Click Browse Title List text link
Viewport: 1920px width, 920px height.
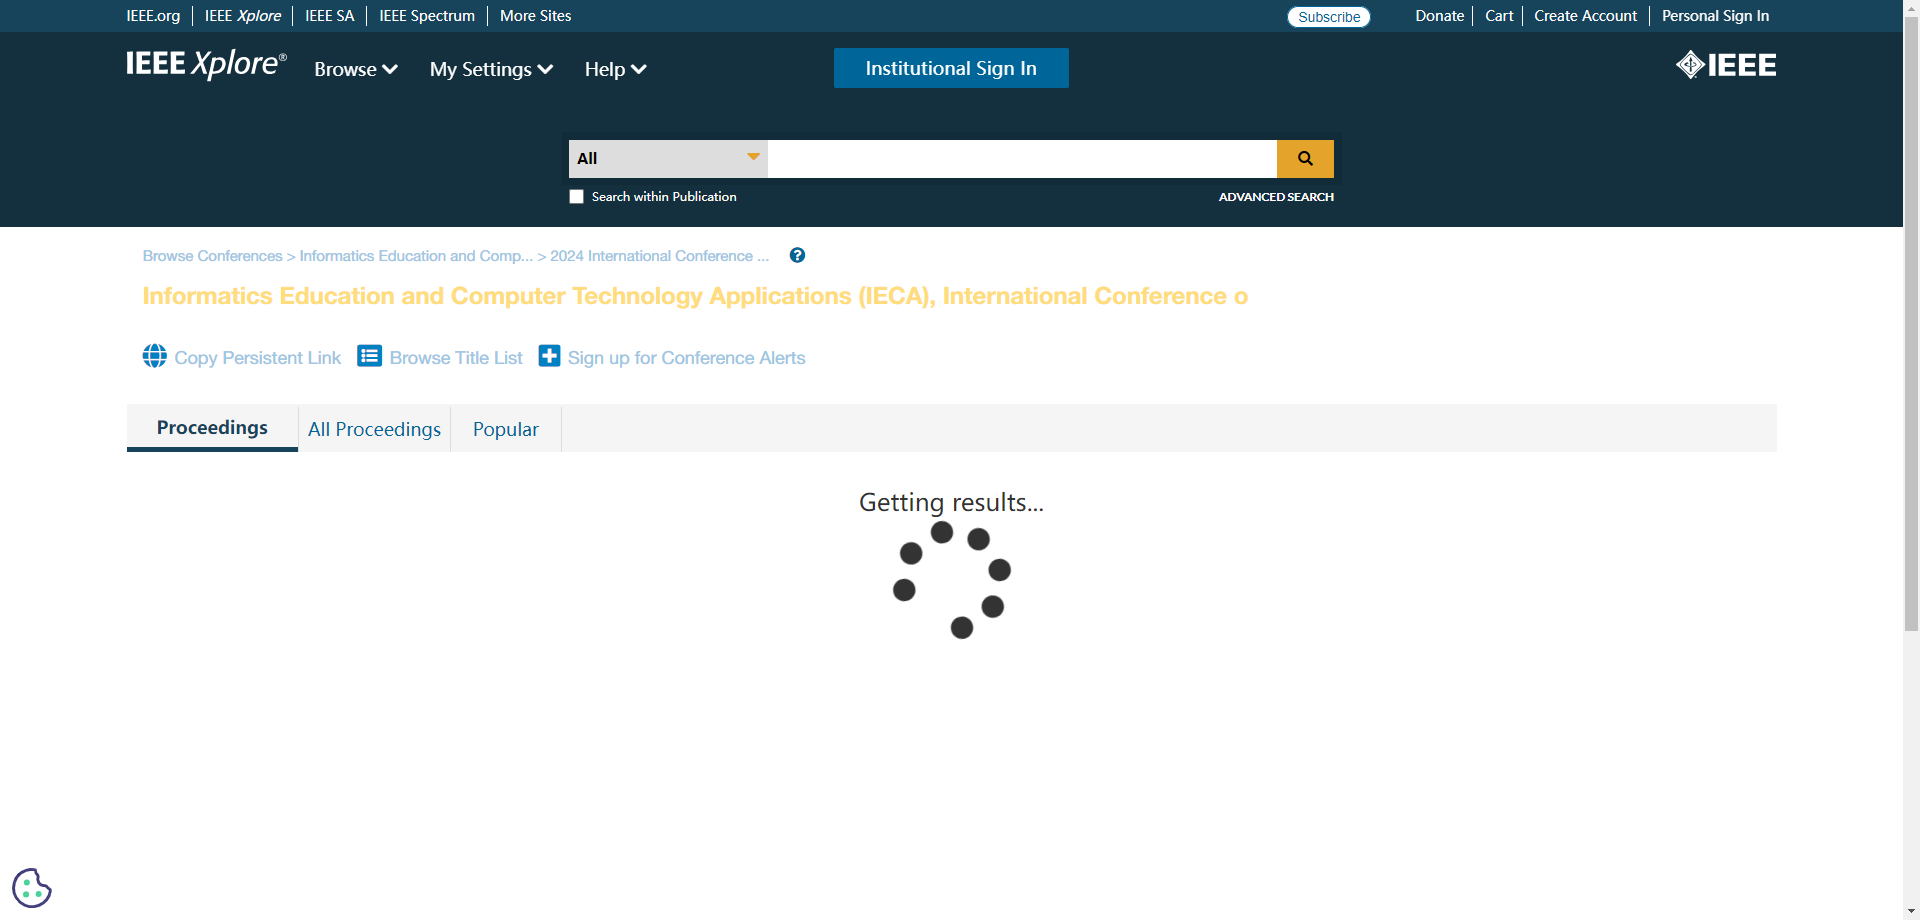[456, 358]
